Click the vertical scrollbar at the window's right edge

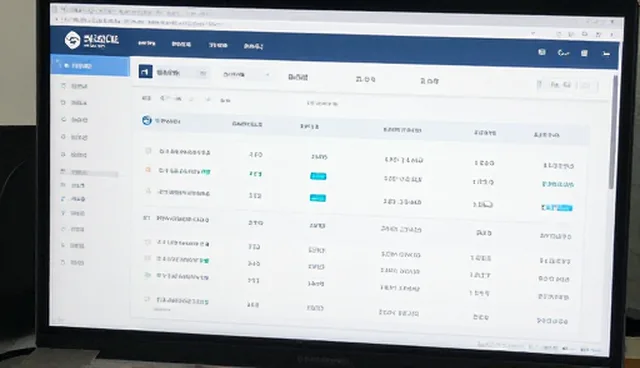(x=612, y=131)
